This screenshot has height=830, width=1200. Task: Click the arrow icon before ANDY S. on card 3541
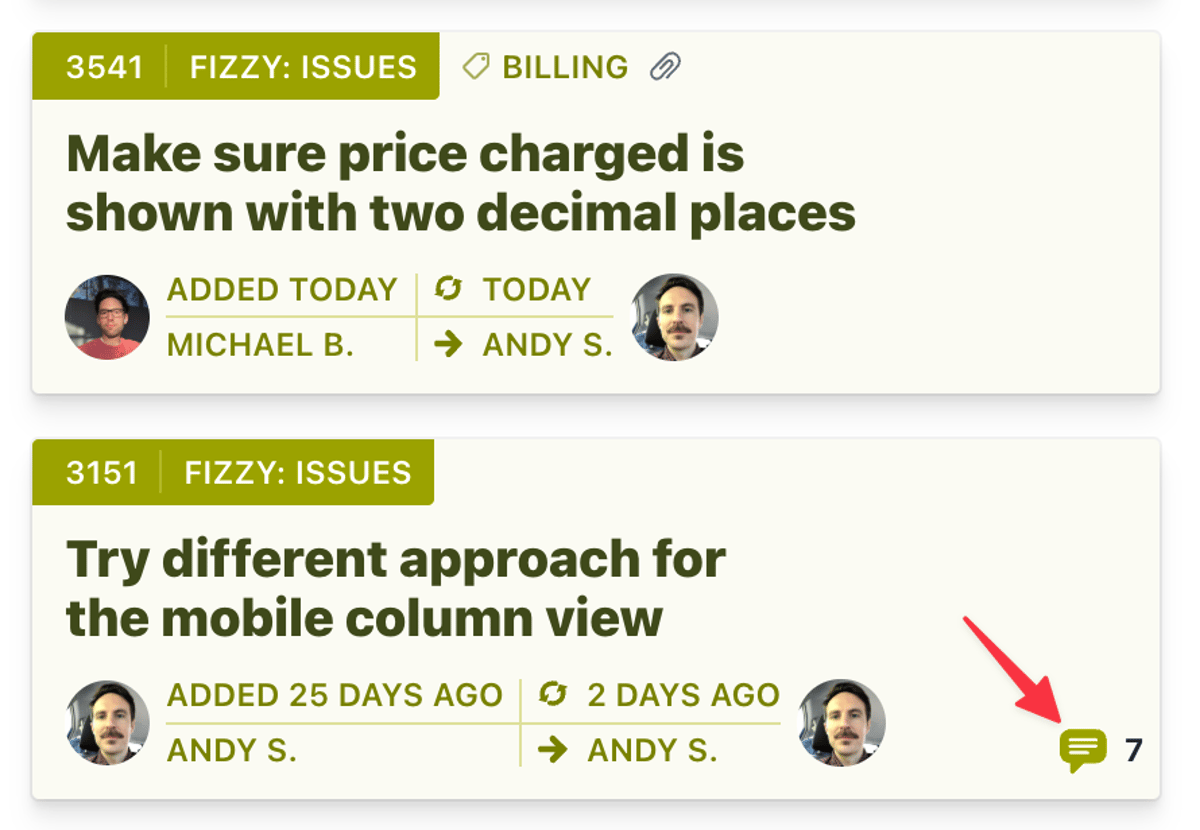450,345
